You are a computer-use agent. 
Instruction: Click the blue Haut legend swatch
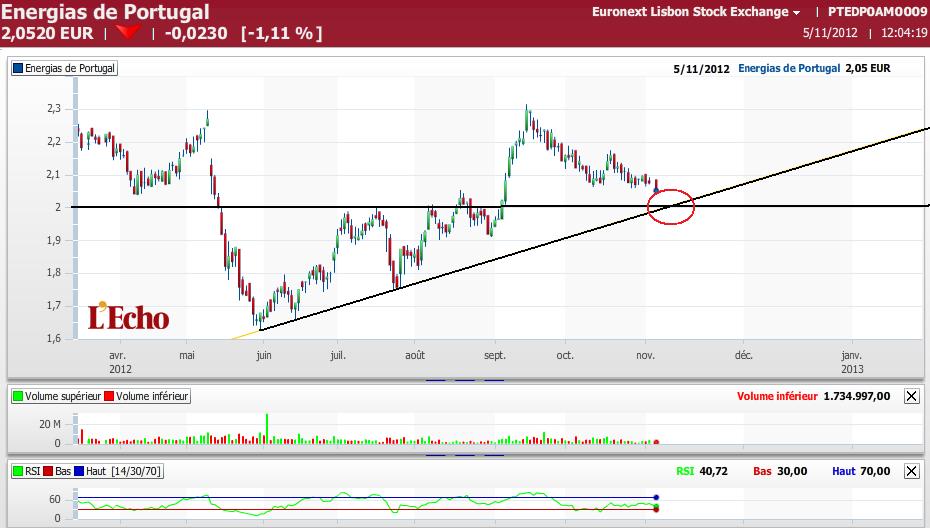click(x=79, y=471)
